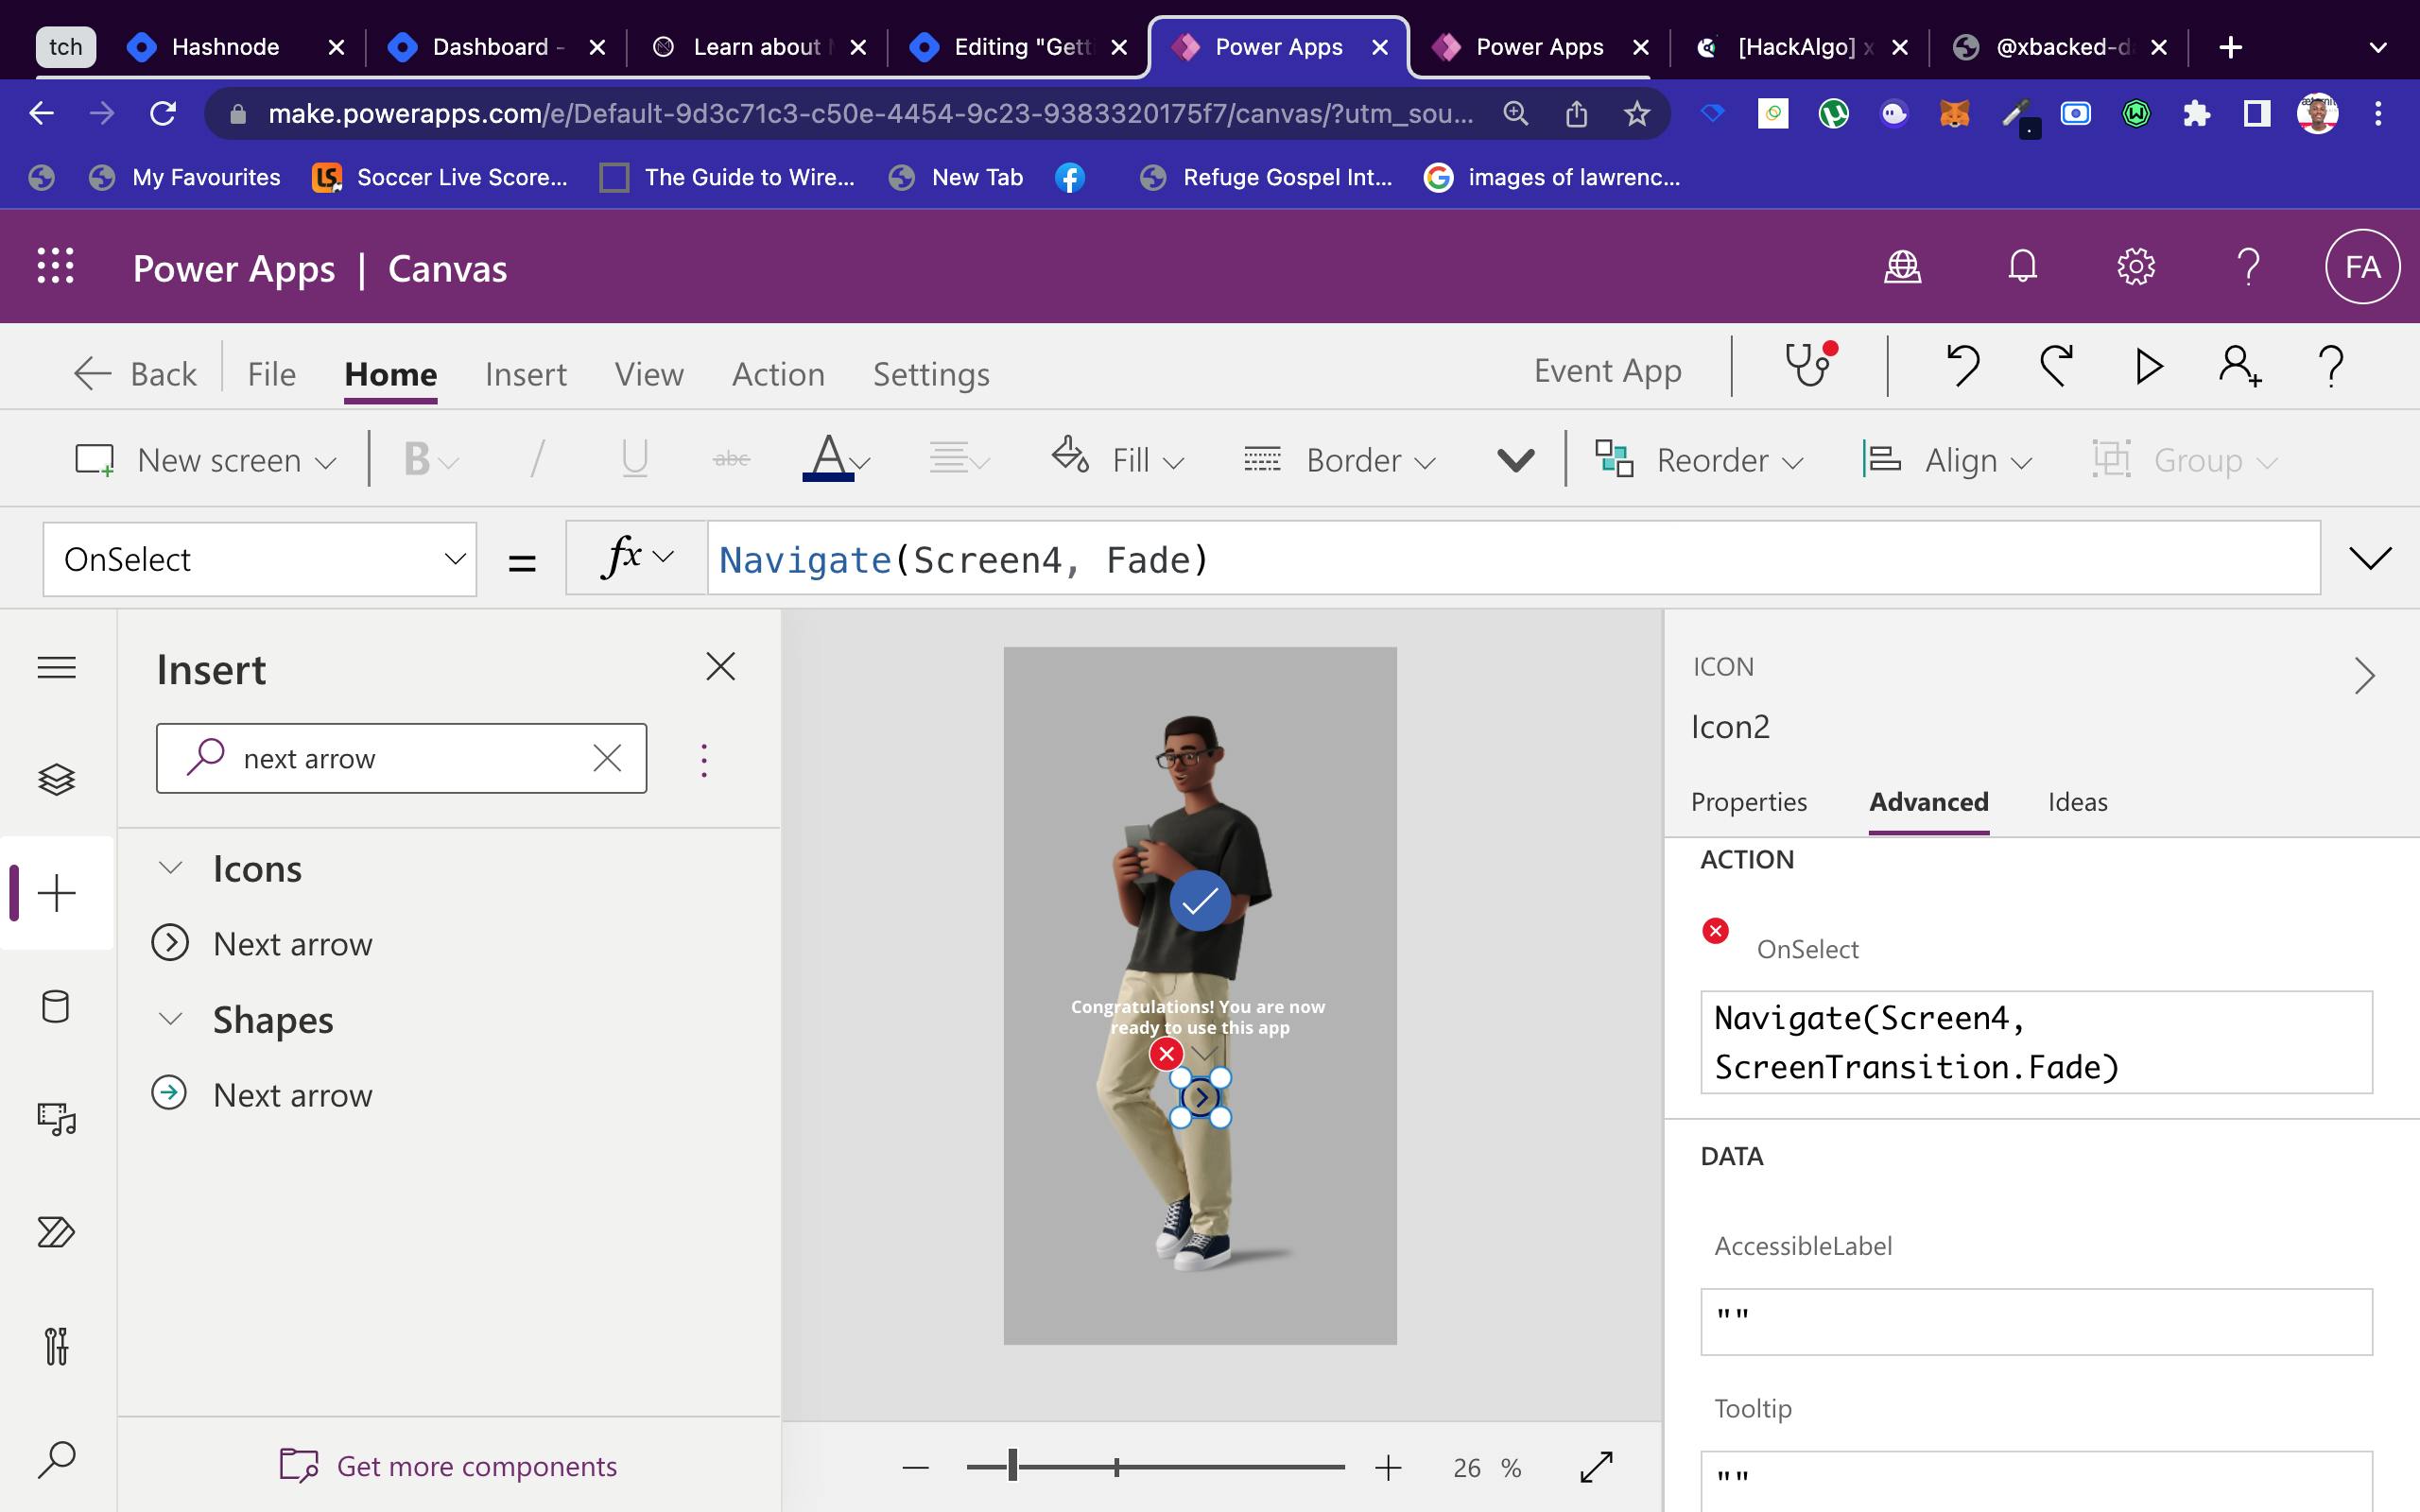
Task: Open the font color picker
Action: [837, 459]
